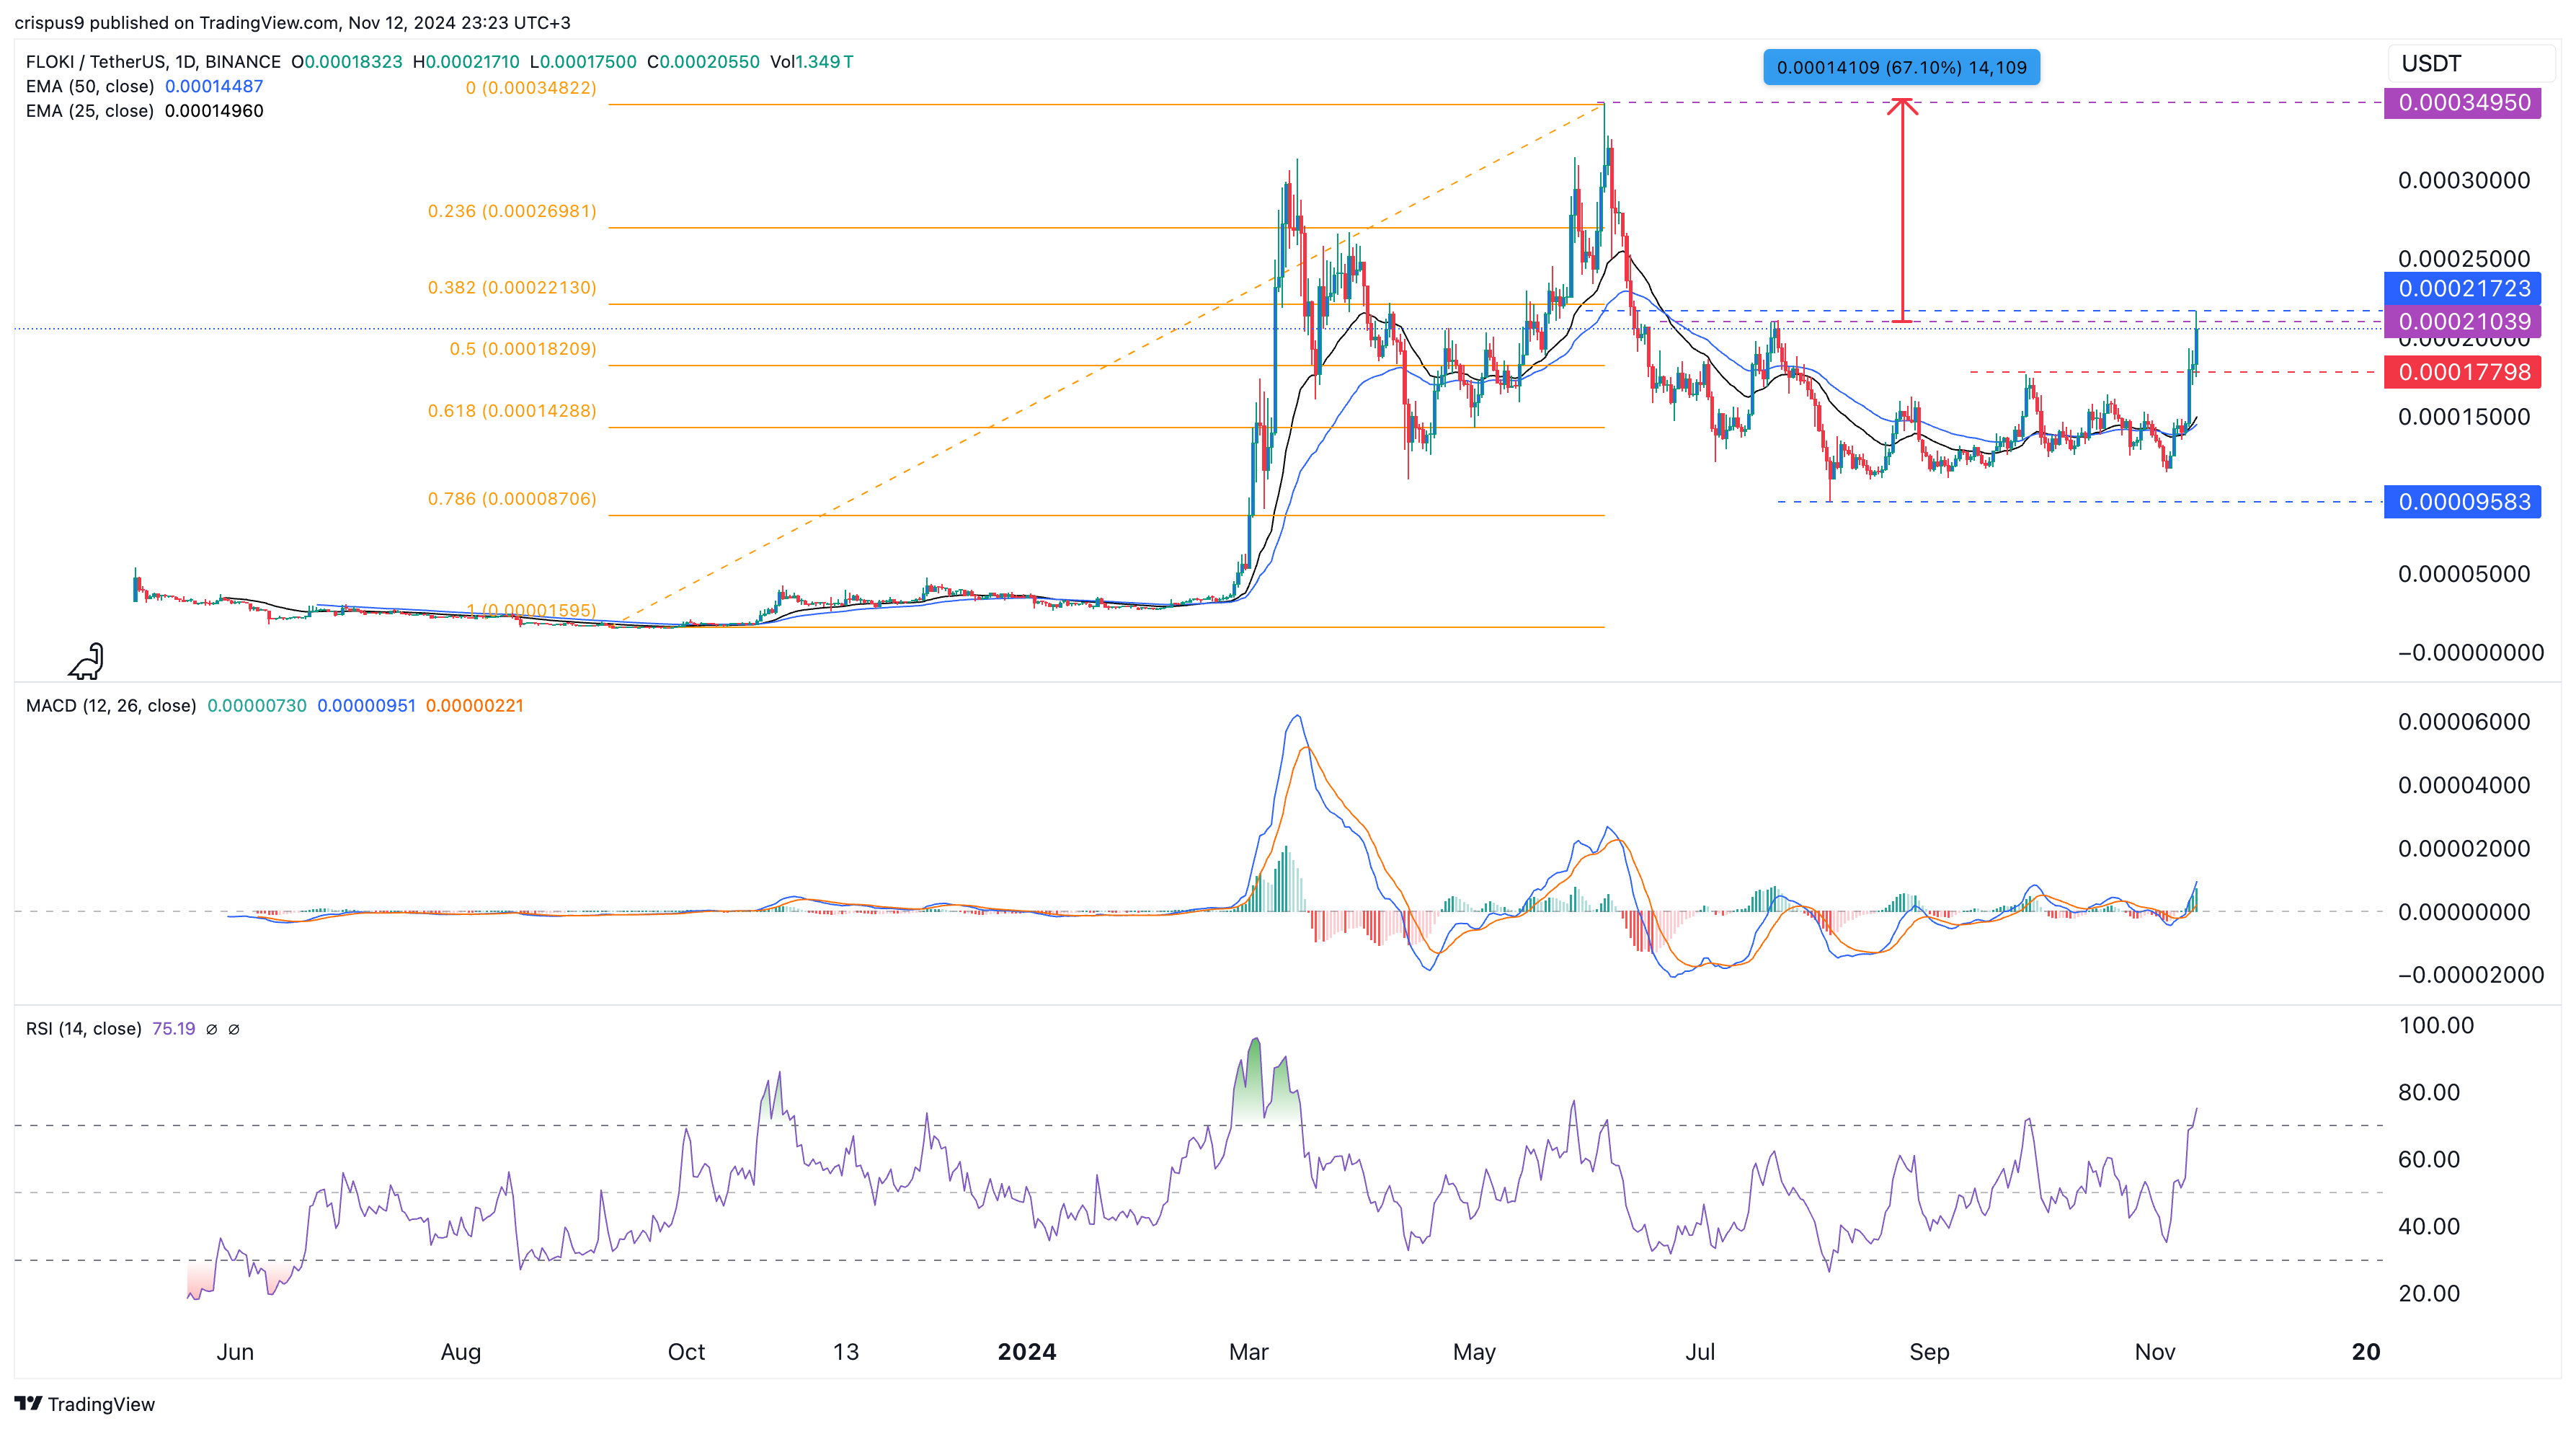The height and width of the screenshot is (1429, 2576).
Task: Select the 0 (0.00034822) Fibonacci label
Action: [531, 88]
